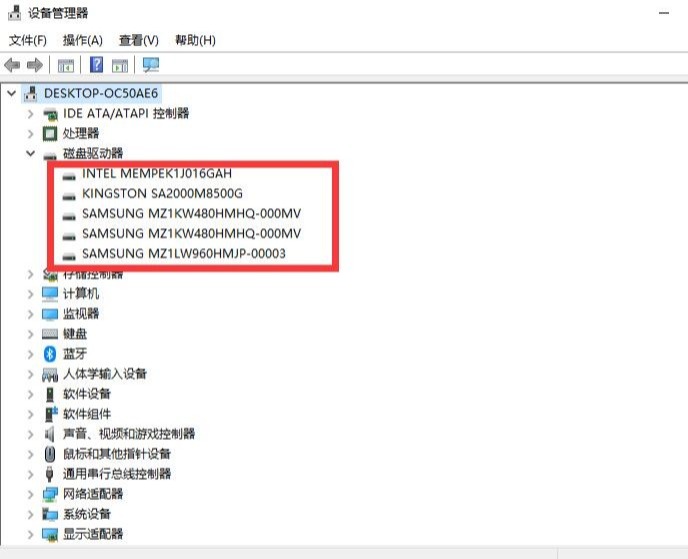Open the 查看(V) menu
The width and height of the screenshot is (688, 559).
[139, 40]
